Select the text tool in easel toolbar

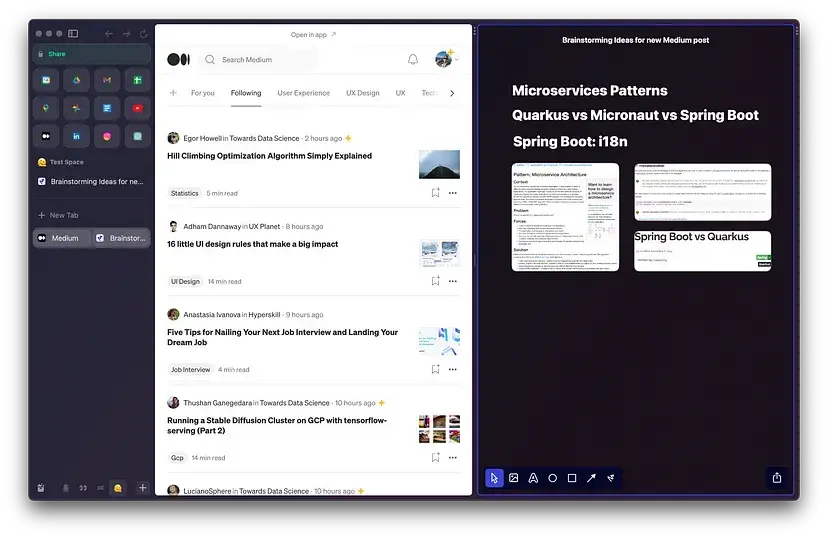[533, 478]
